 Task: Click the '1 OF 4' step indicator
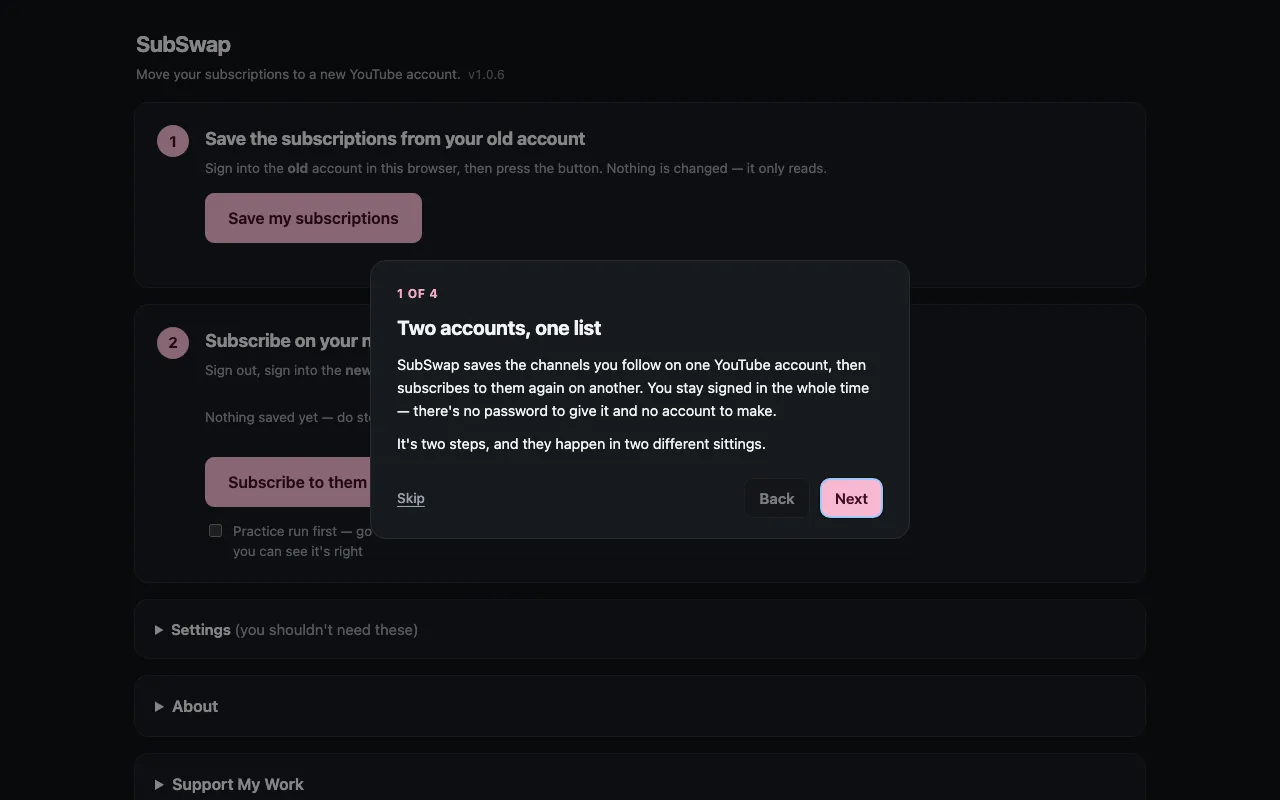pos(417,293)
